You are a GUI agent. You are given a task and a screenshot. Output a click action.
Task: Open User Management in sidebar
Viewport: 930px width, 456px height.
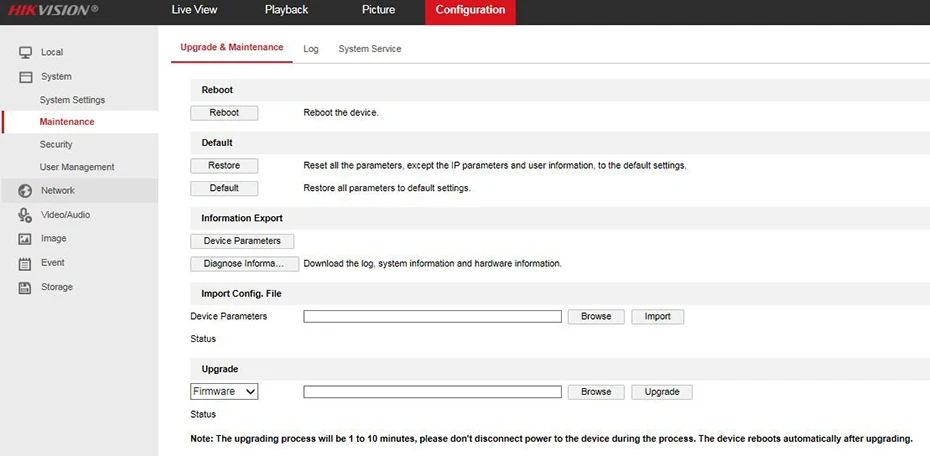[77, 167]
